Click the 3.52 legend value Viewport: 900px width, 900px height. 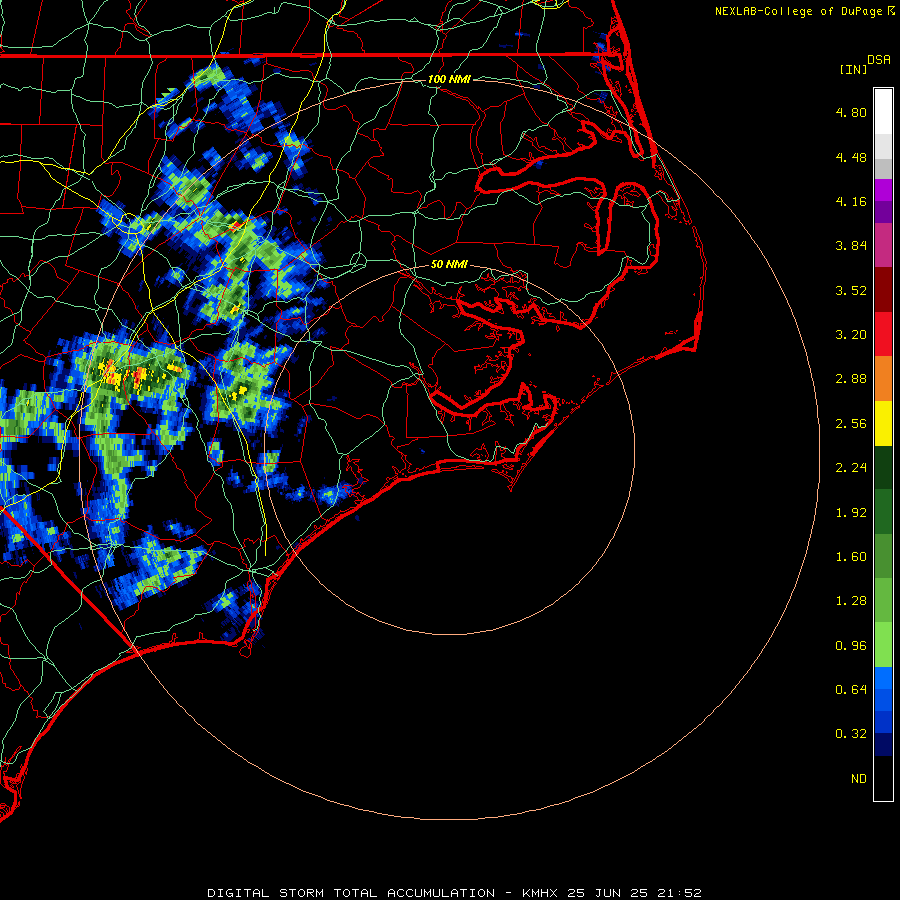click(x=851, y=290)
